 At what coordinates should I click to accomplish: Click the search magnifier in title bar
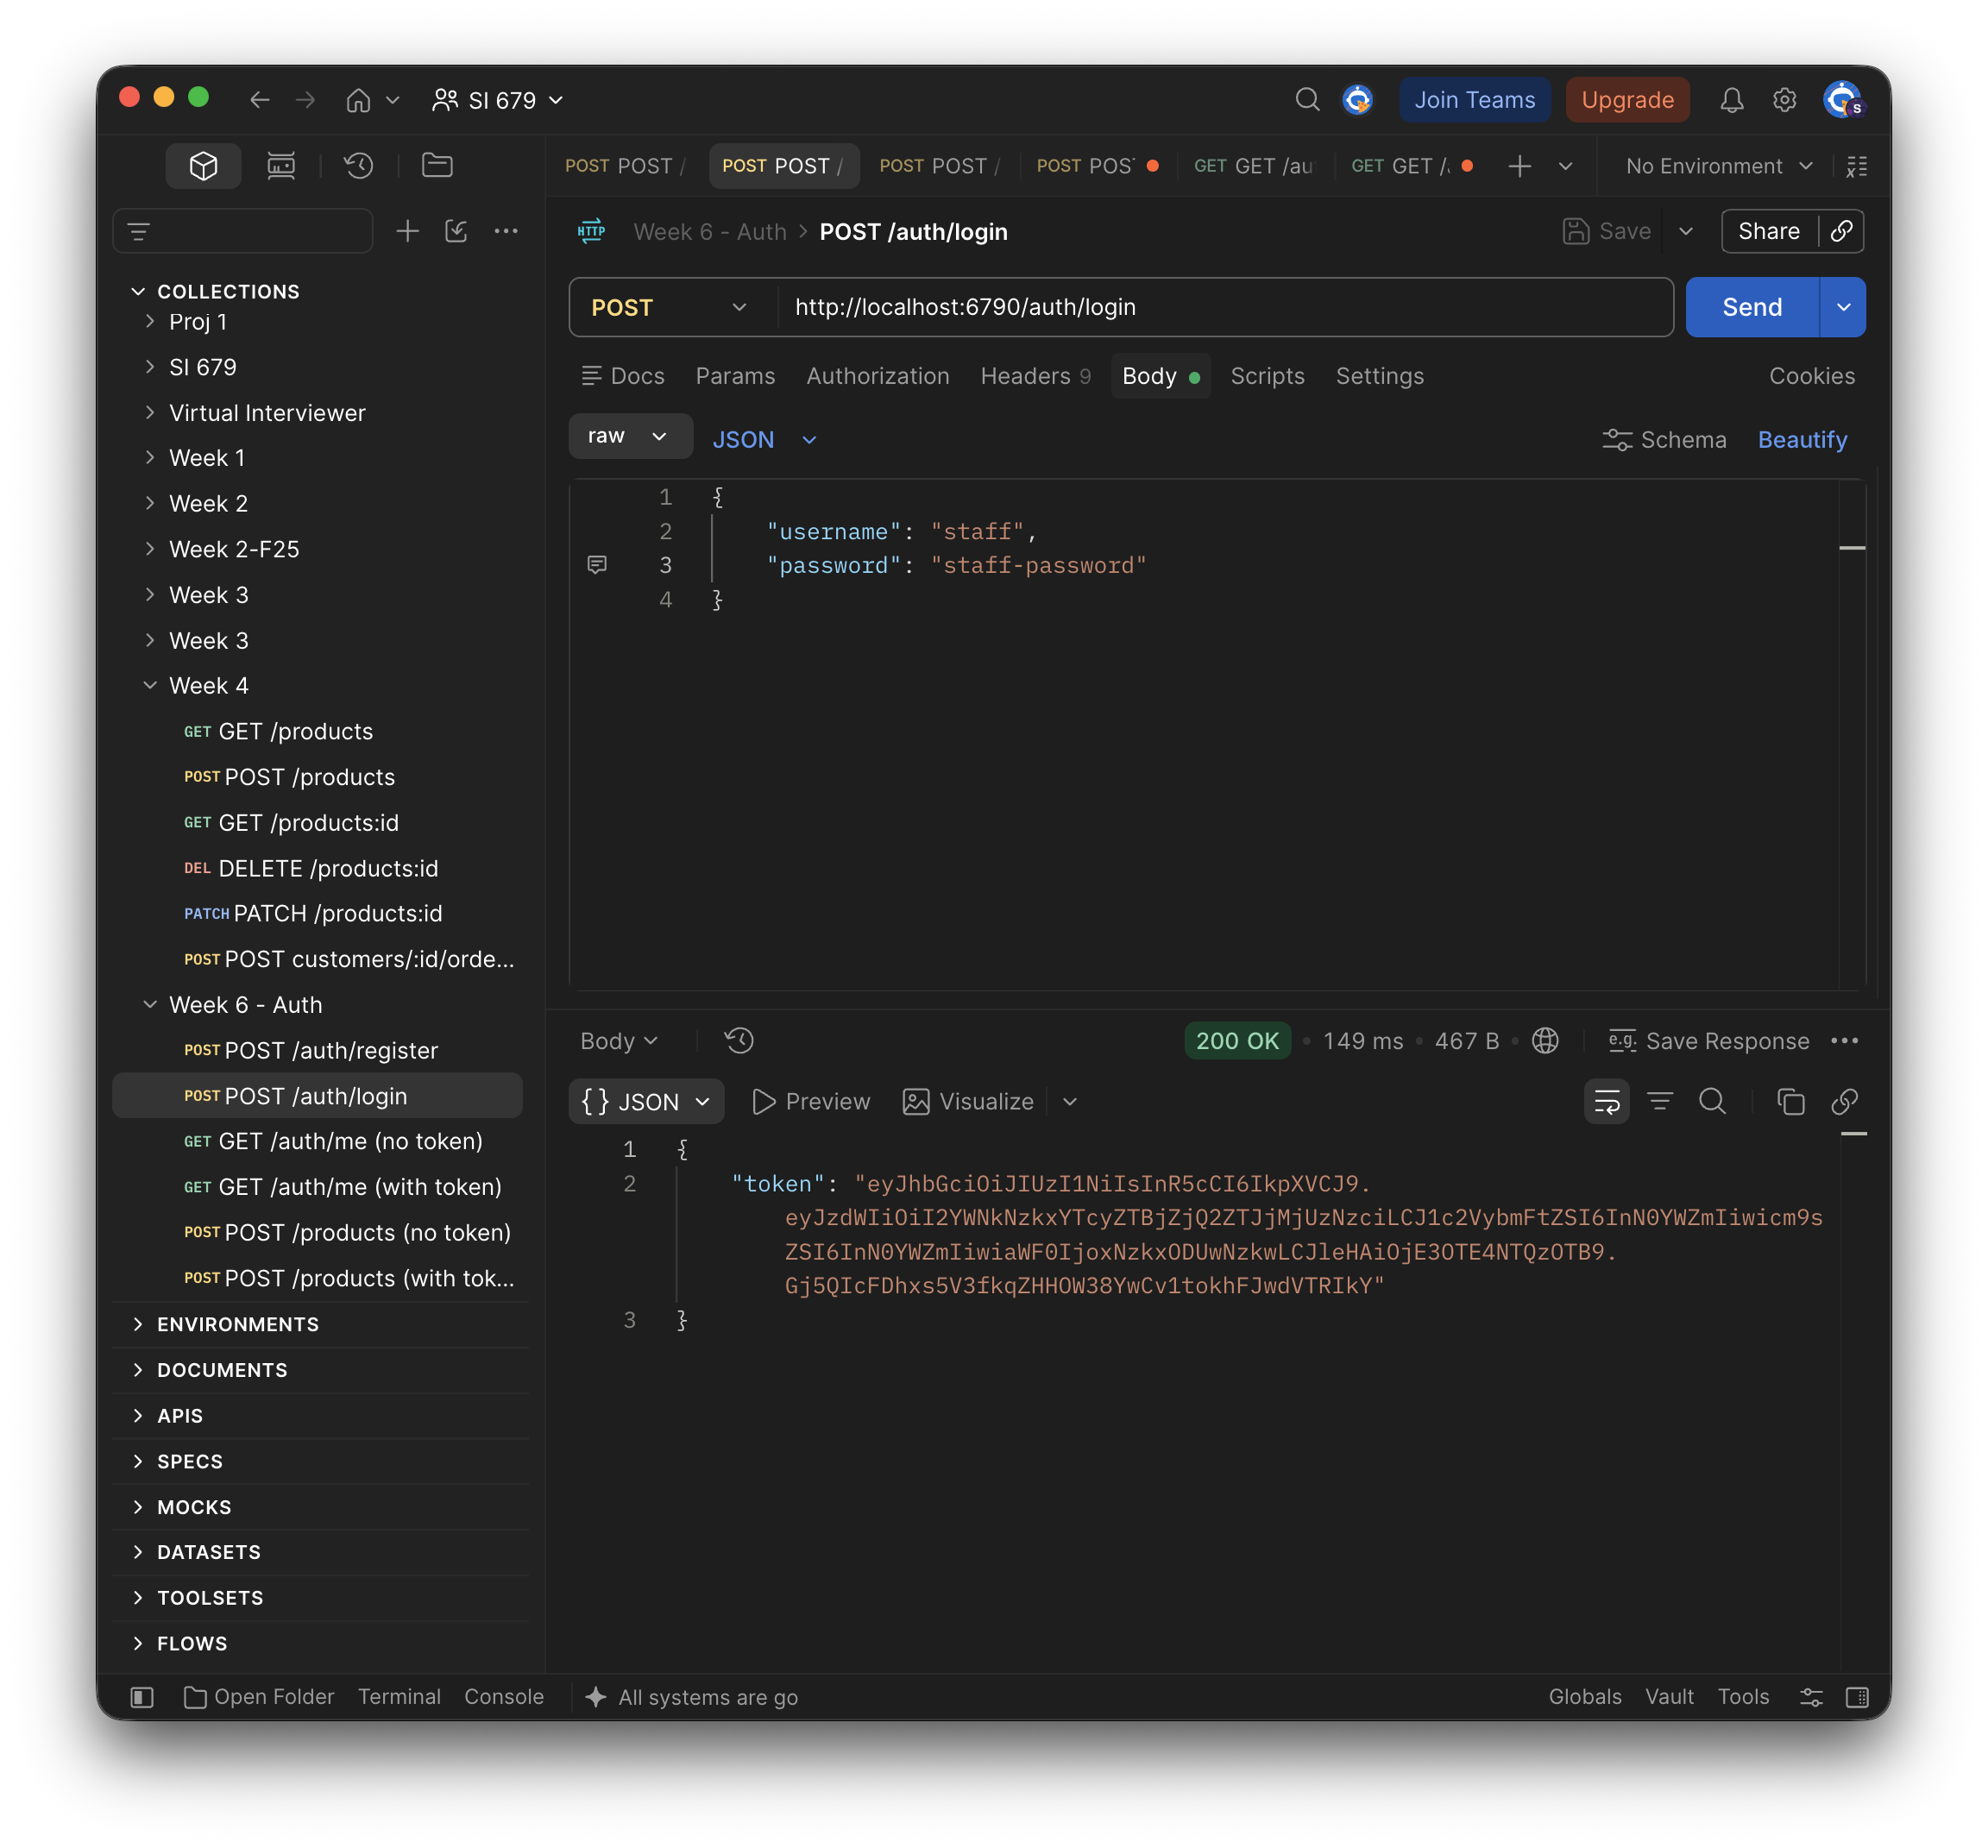point(1307,100)
